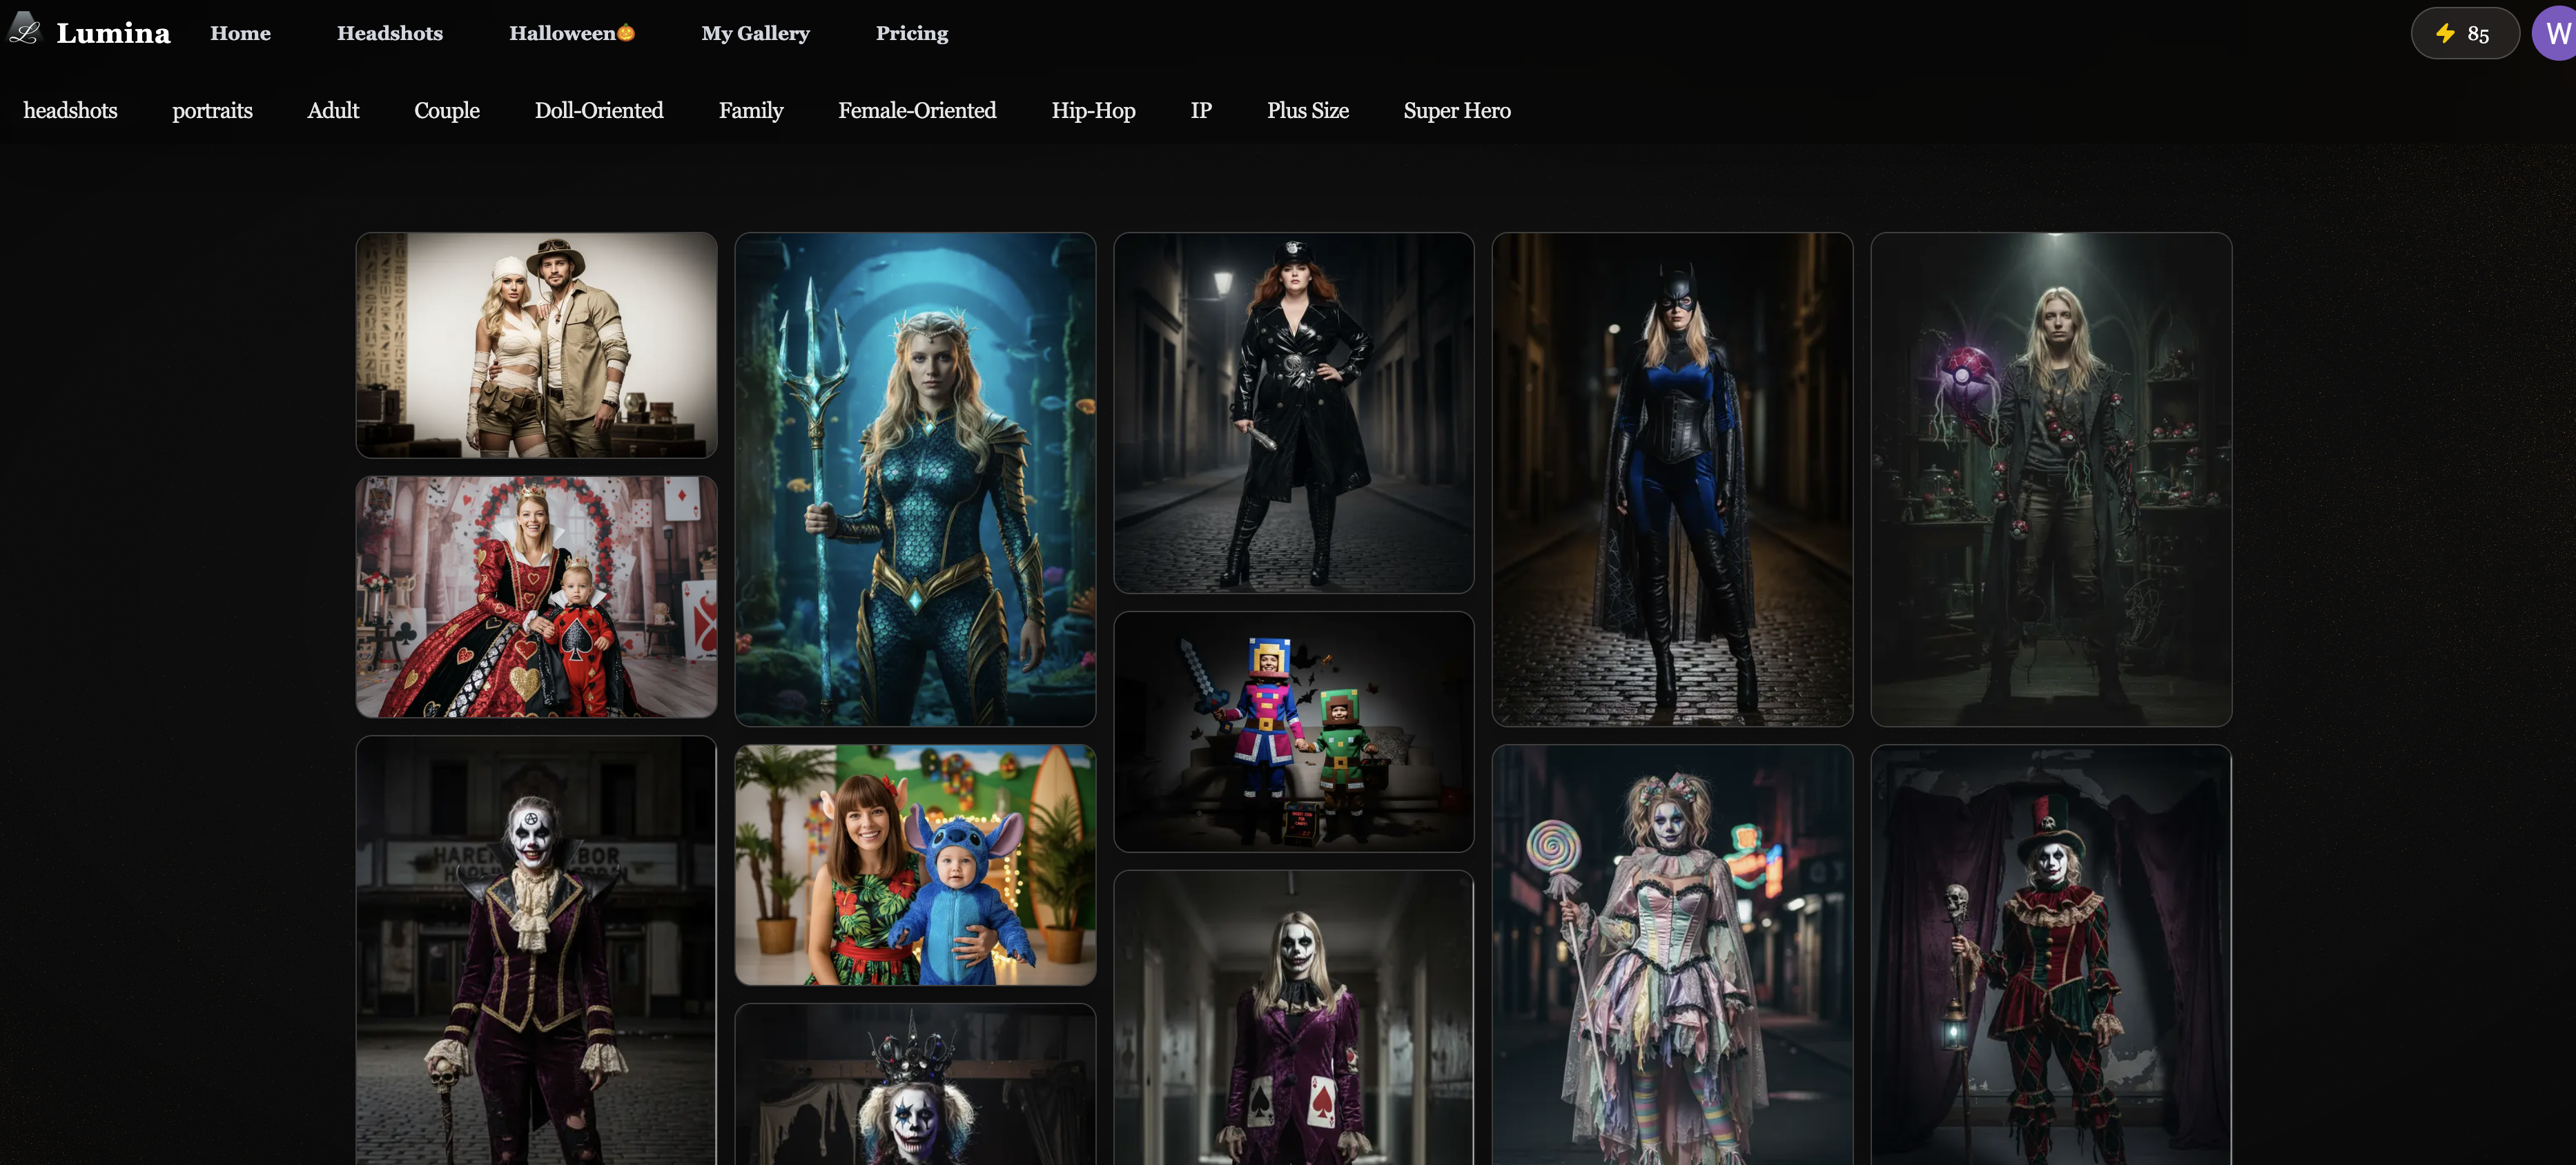Image resolution: width=2576 pixels, height=1165 pixels.
Task: Select the Hip-Hop category tab
Action: coord(1093,111)
